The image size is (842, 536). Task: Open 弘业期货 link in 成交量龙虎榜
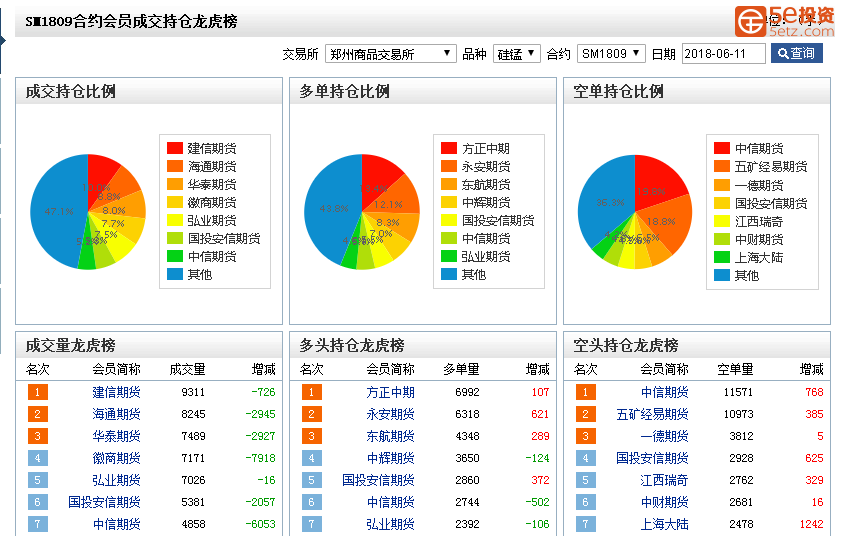[116, 480]
